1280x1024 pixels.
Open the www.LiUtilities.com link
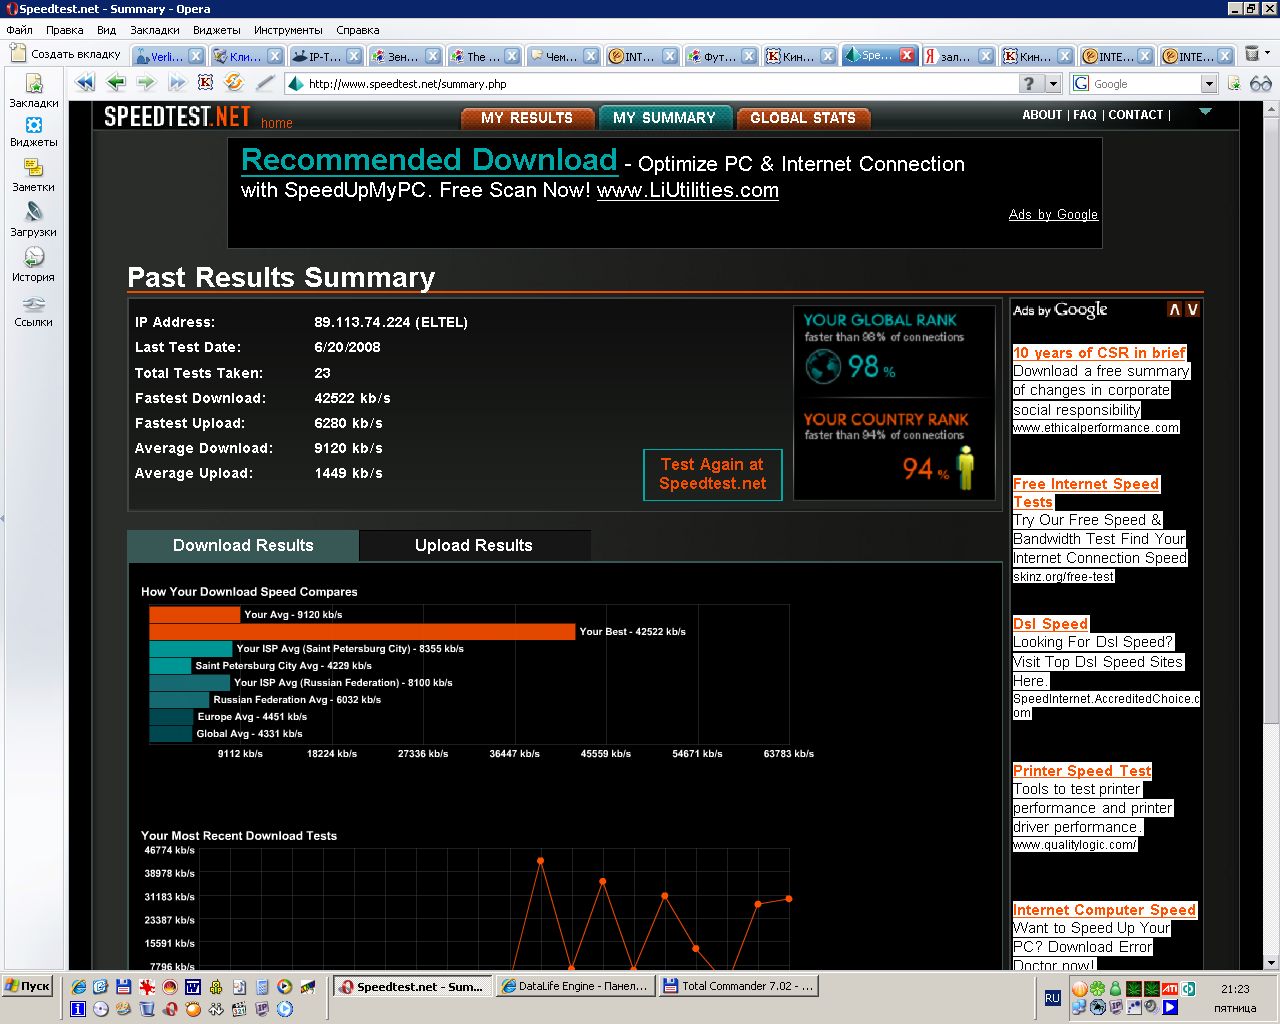(688, 190)
